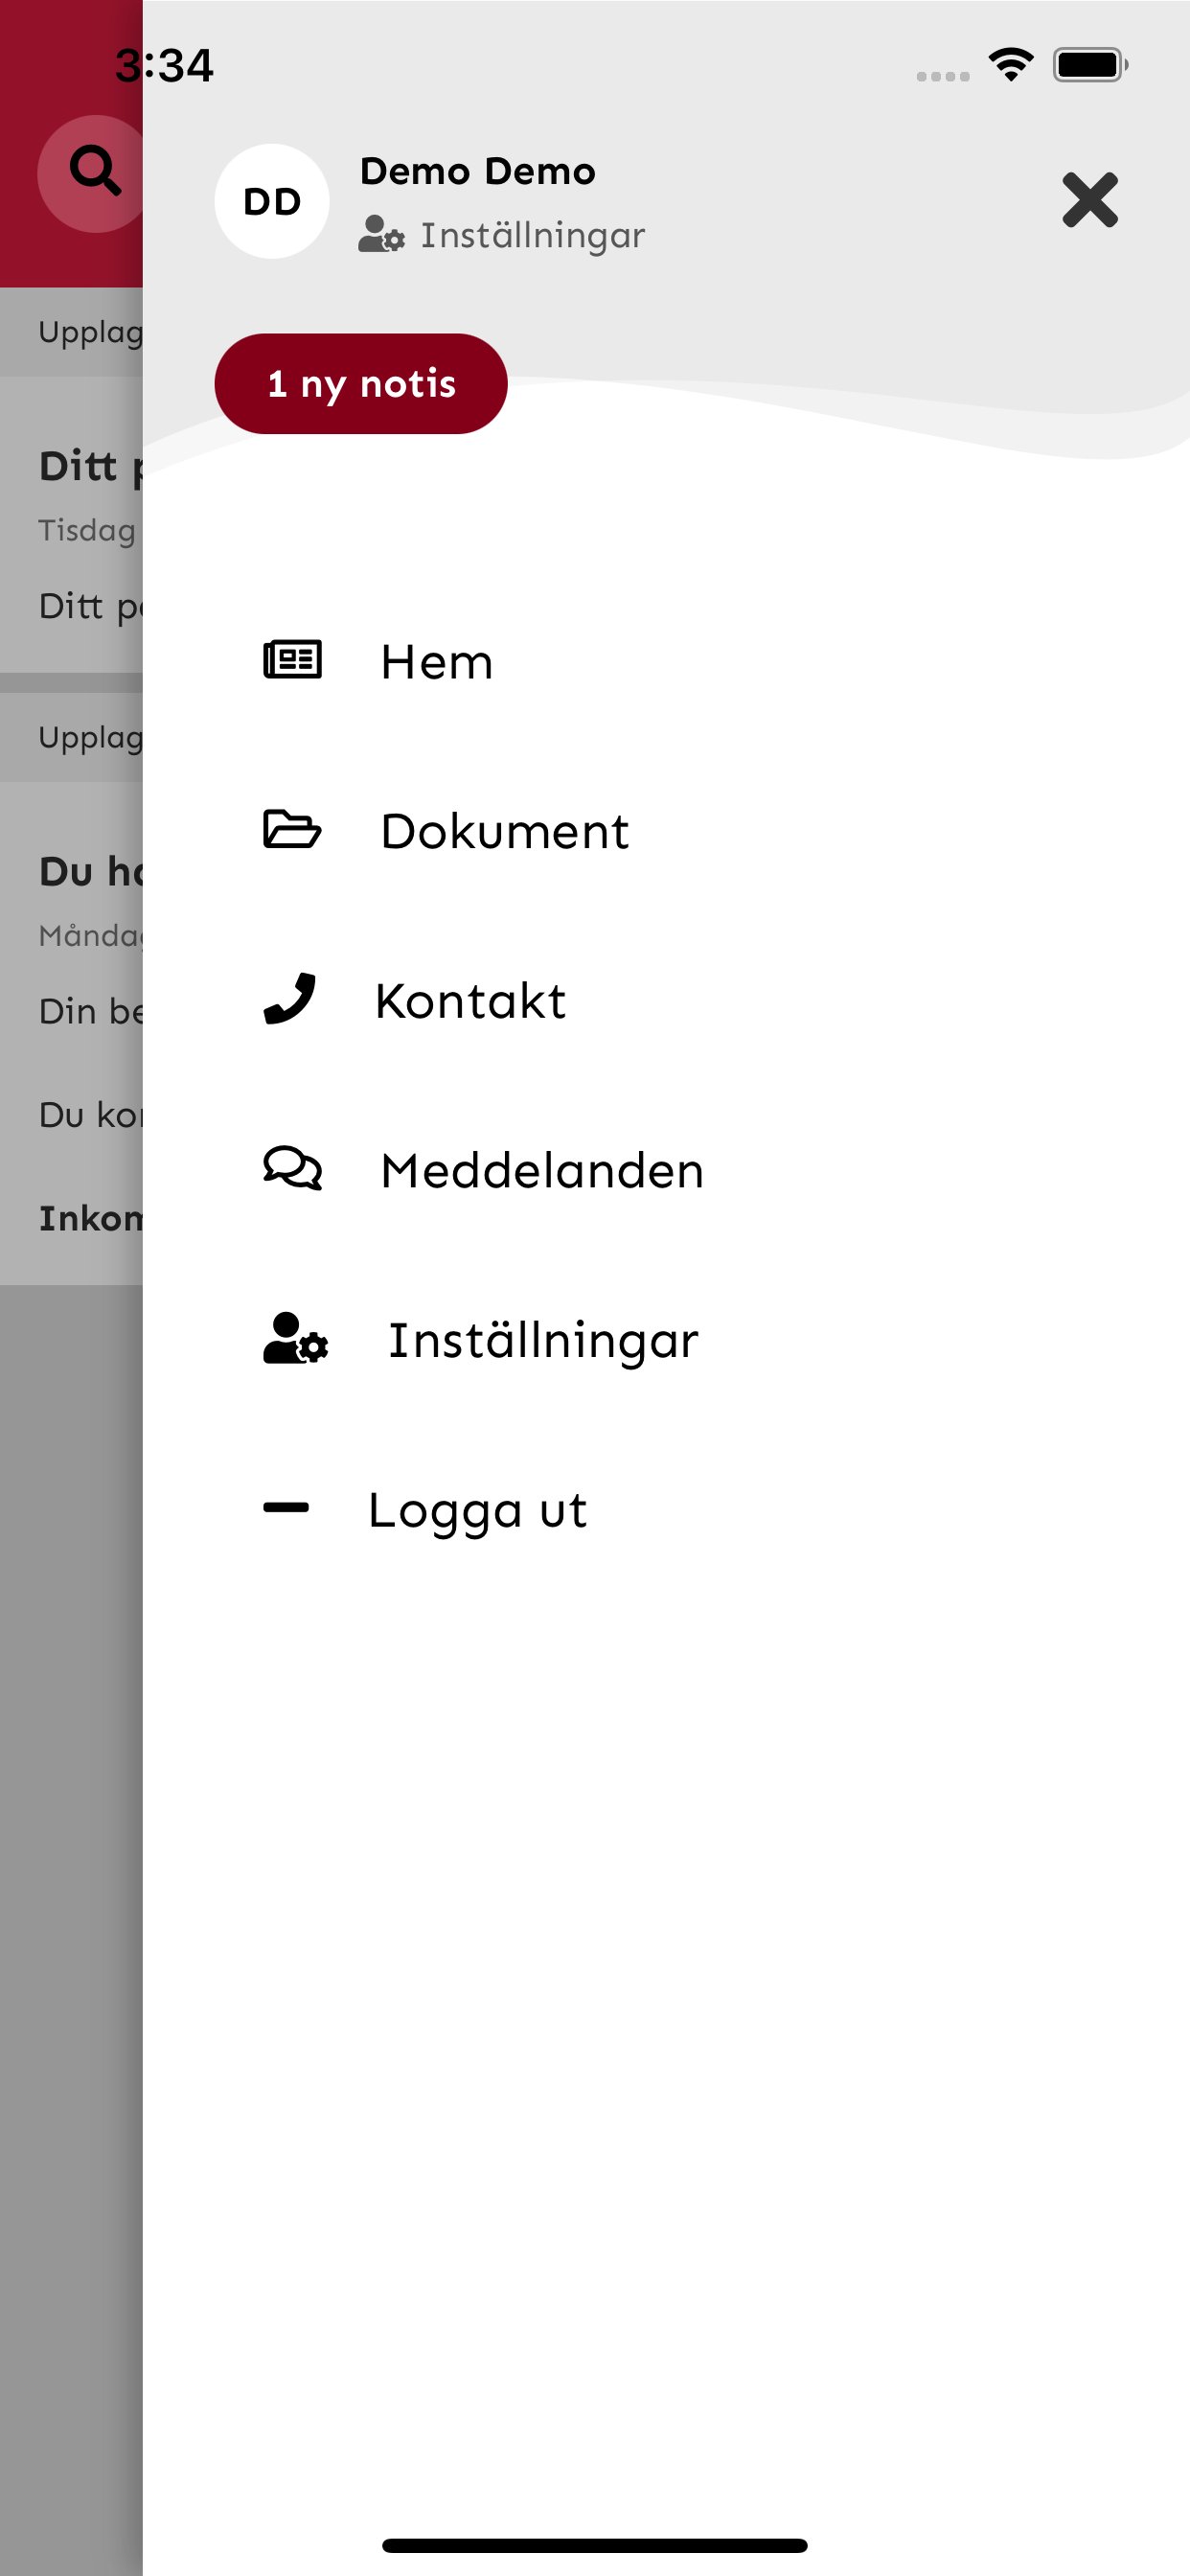The image size is (1190, 2576).
Task: Tap the chat bubbles Meddelanden icon
Action: (x=292, y=1168)
